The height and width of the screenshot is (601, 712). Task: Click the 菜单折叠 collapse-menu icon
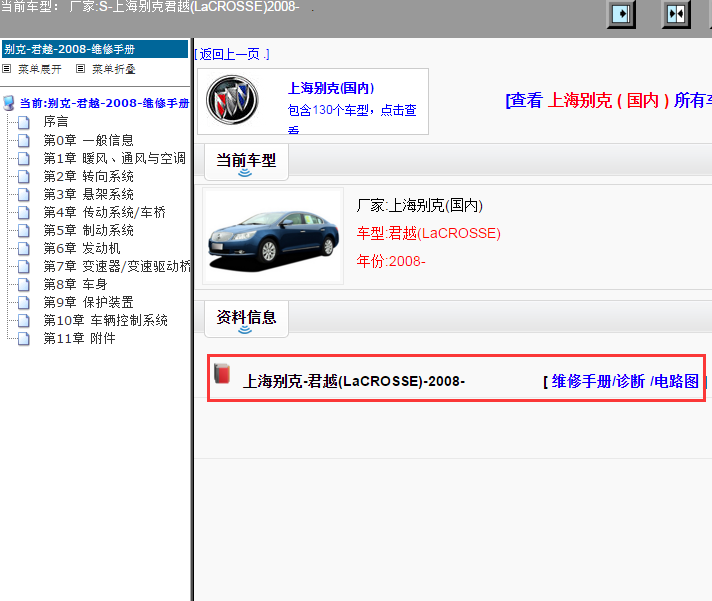click(x=80, y=69)
